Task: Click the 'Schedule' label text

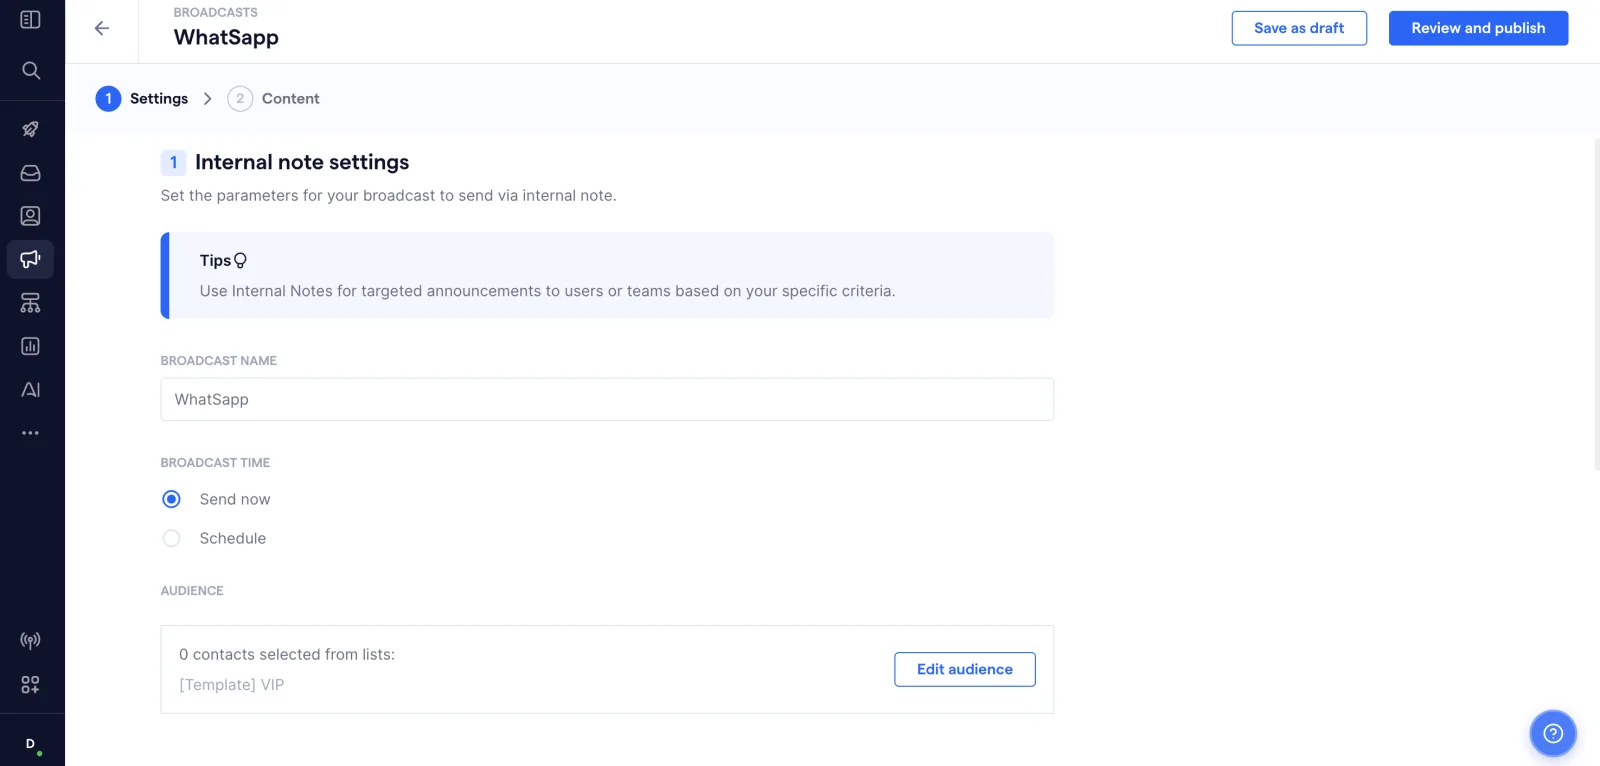Action: pos(233,538)
